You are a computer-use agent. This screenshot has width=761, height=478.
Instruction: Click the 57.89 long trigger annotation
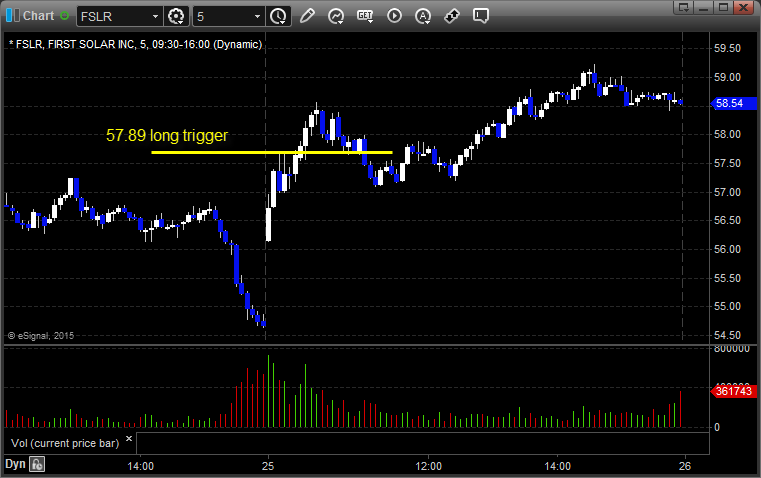pyautogui.click(x=167, y=135)
